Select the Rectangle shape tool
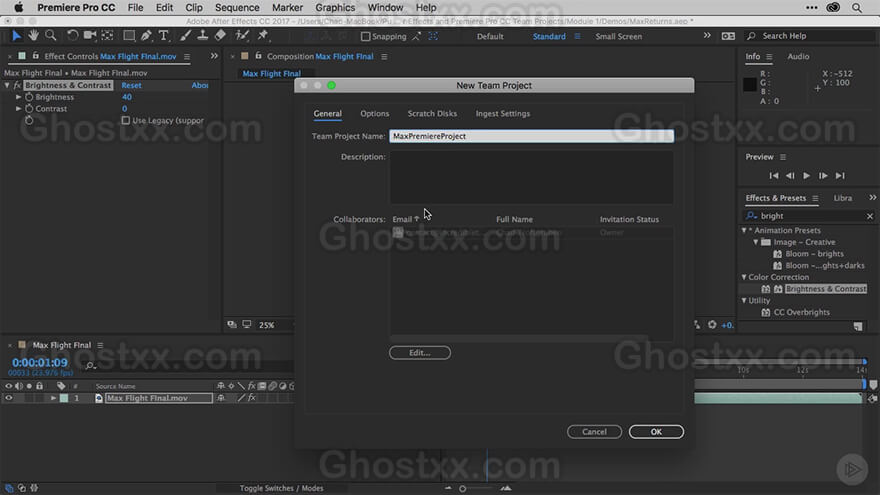 pyautogui.click(x=129, y=35)
